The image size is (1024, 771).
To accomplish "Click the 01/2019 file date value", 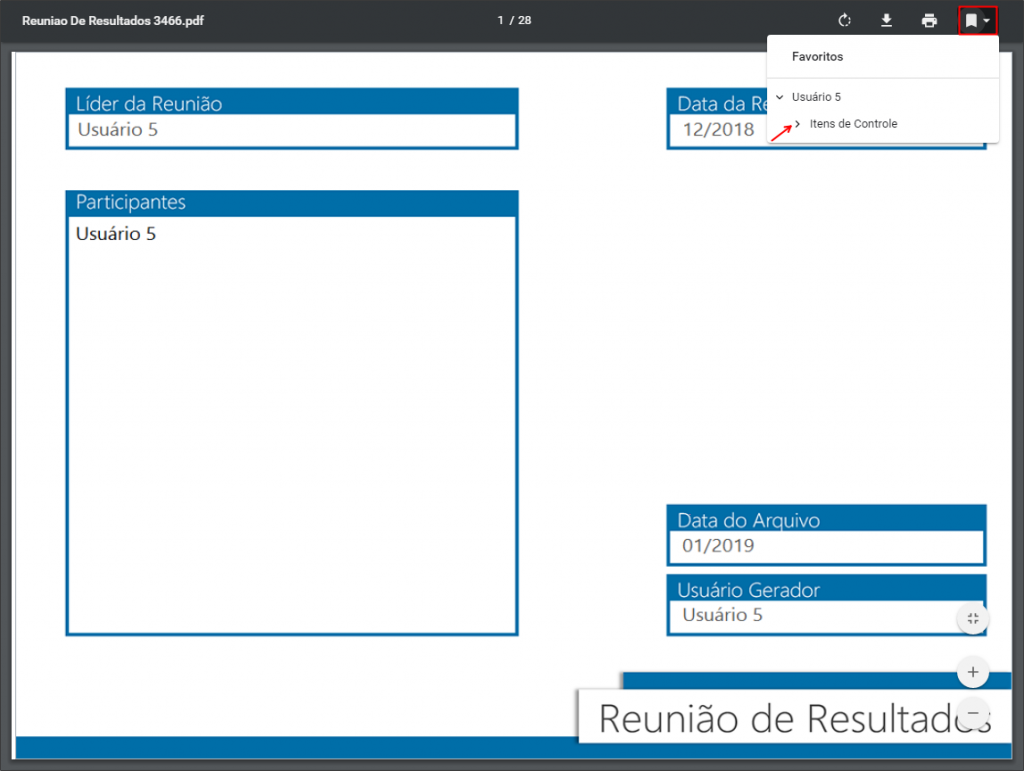I will coord(718,546).
